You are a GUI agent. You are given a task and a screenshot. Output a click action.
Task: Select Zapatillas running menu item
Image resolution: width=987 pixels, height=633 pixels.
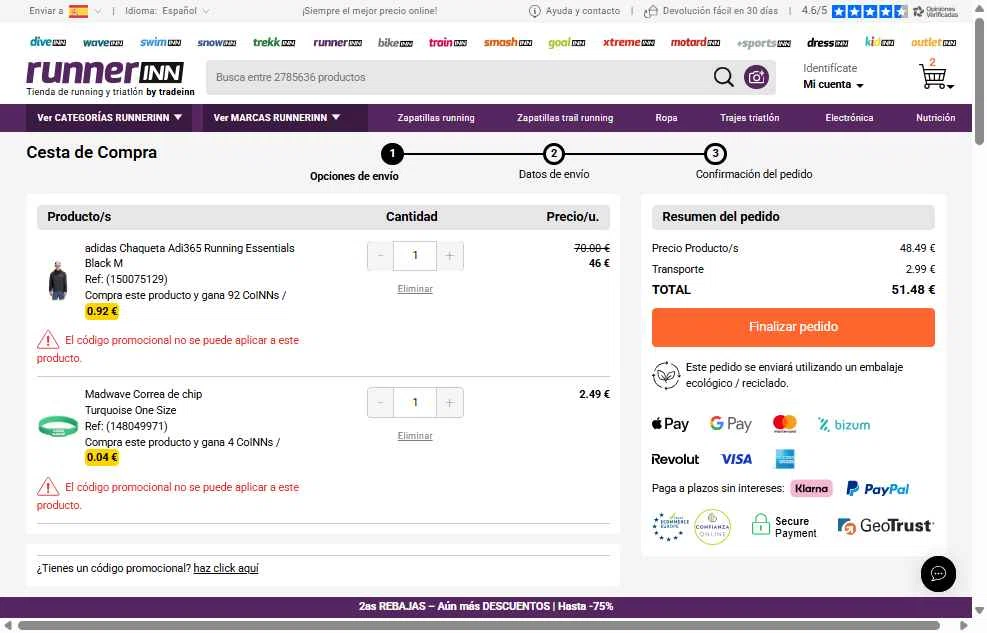(x=436, y=118)
